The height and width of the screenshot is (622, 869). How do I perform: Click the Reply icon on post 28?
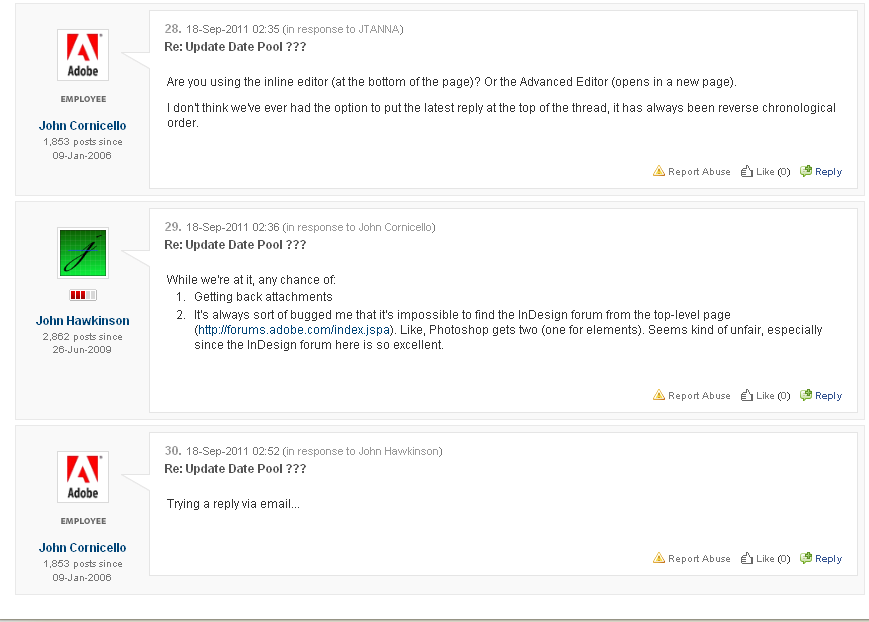point(805,171)
